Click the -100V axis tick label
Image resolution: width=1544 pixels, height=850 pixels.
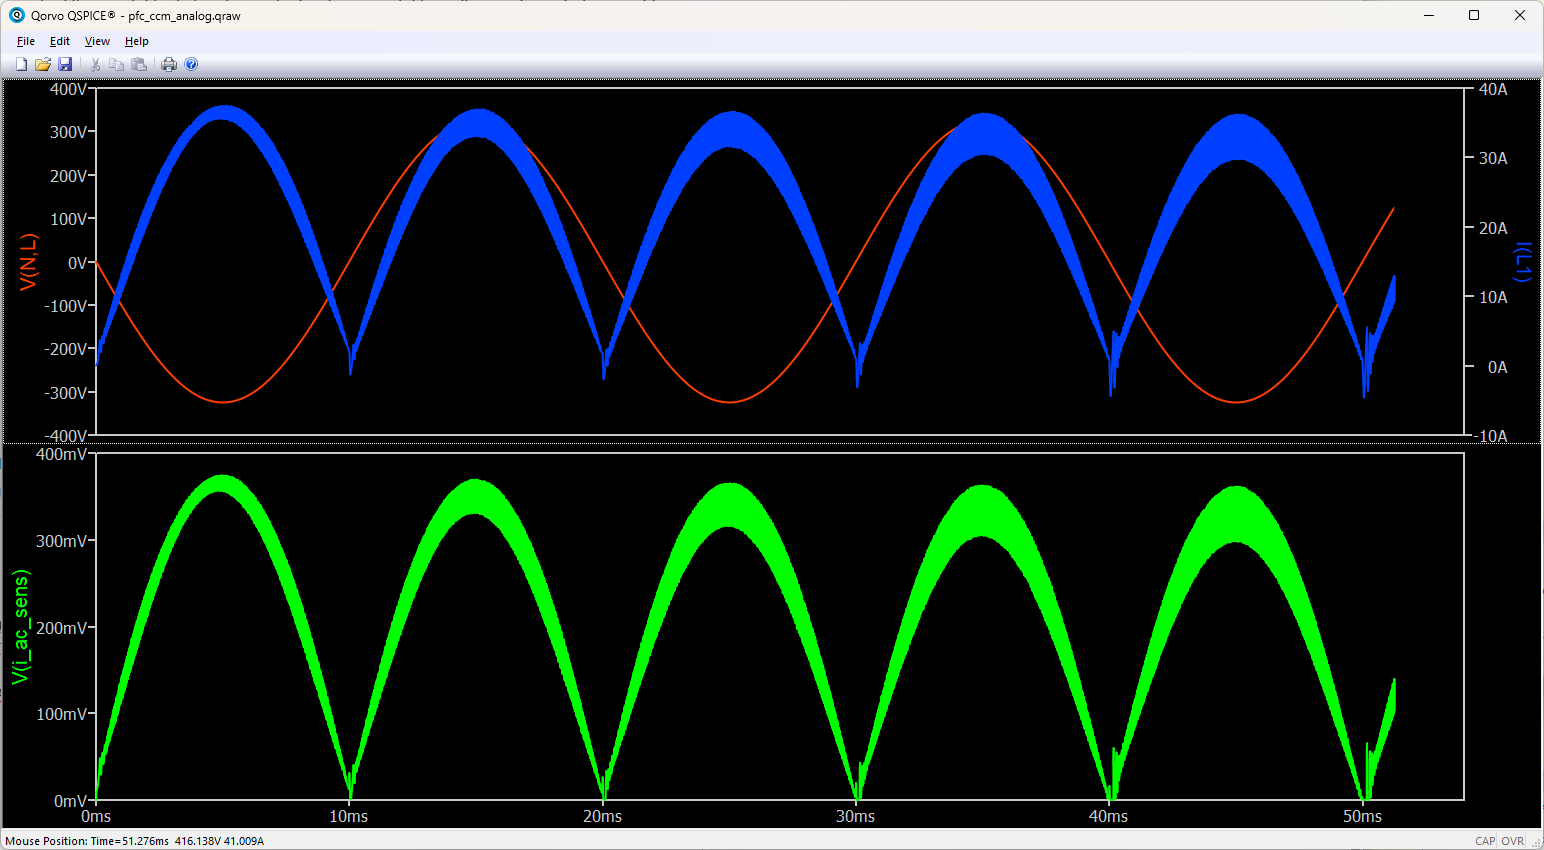pos(66,306)
